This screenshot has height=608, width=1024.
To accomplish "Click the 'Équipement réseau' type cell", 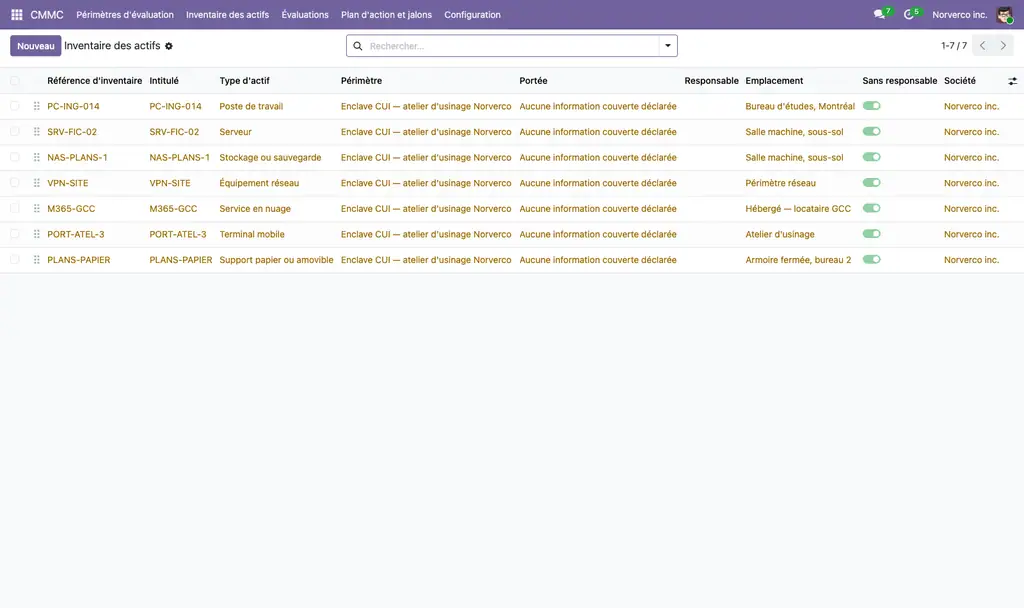I will (259, 183).
